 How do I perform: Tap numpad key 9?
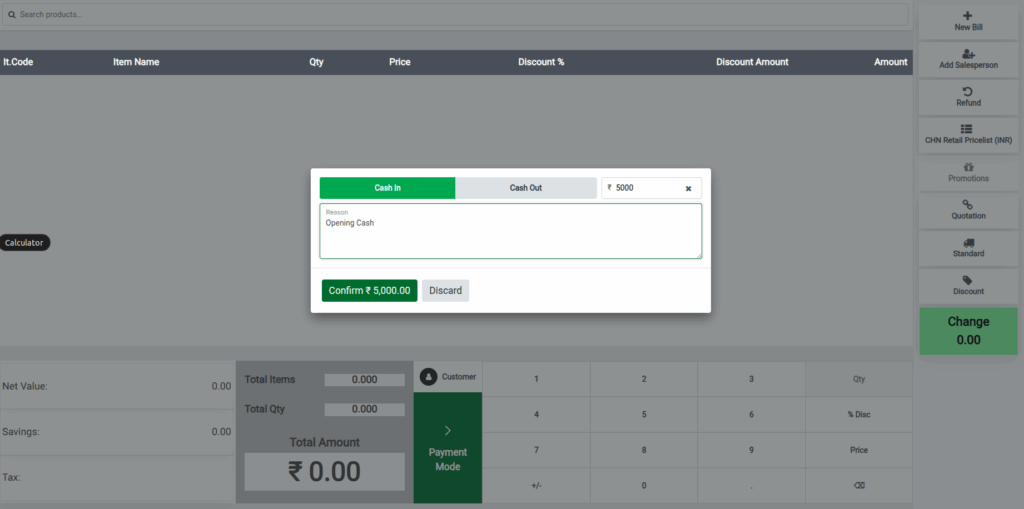click(x=751, y=450)
